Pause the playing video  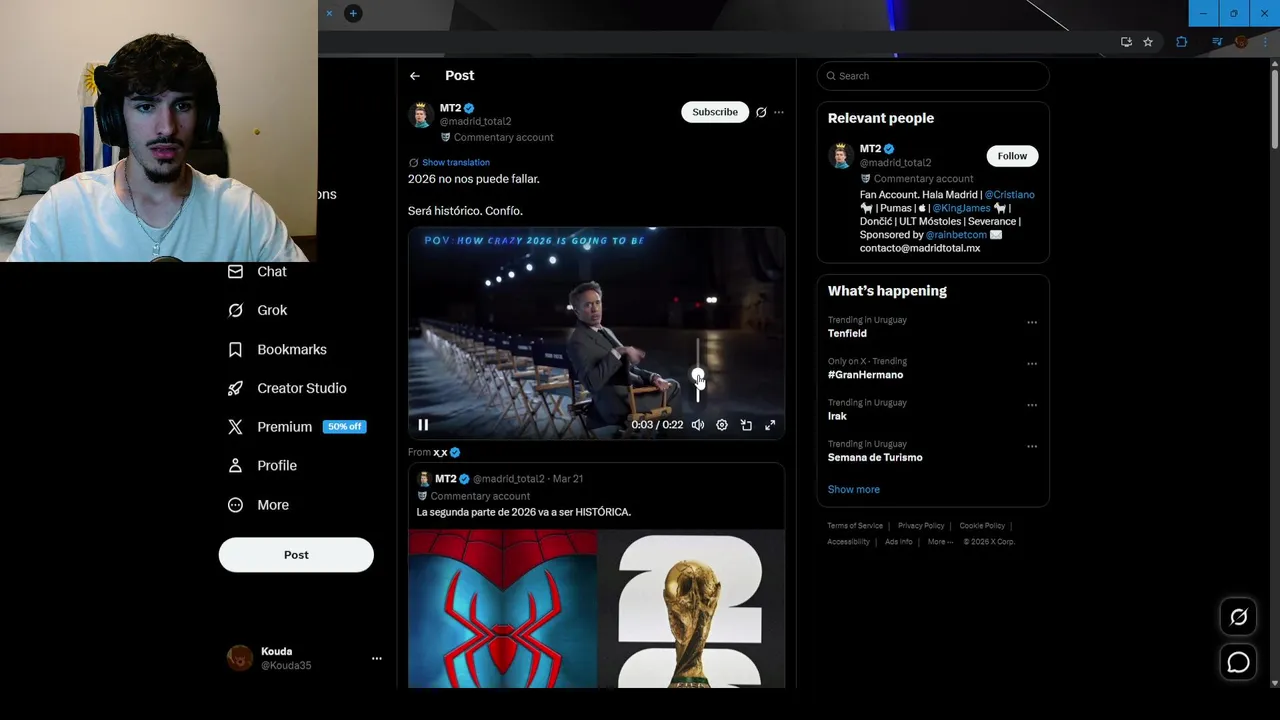coord(423,425)
